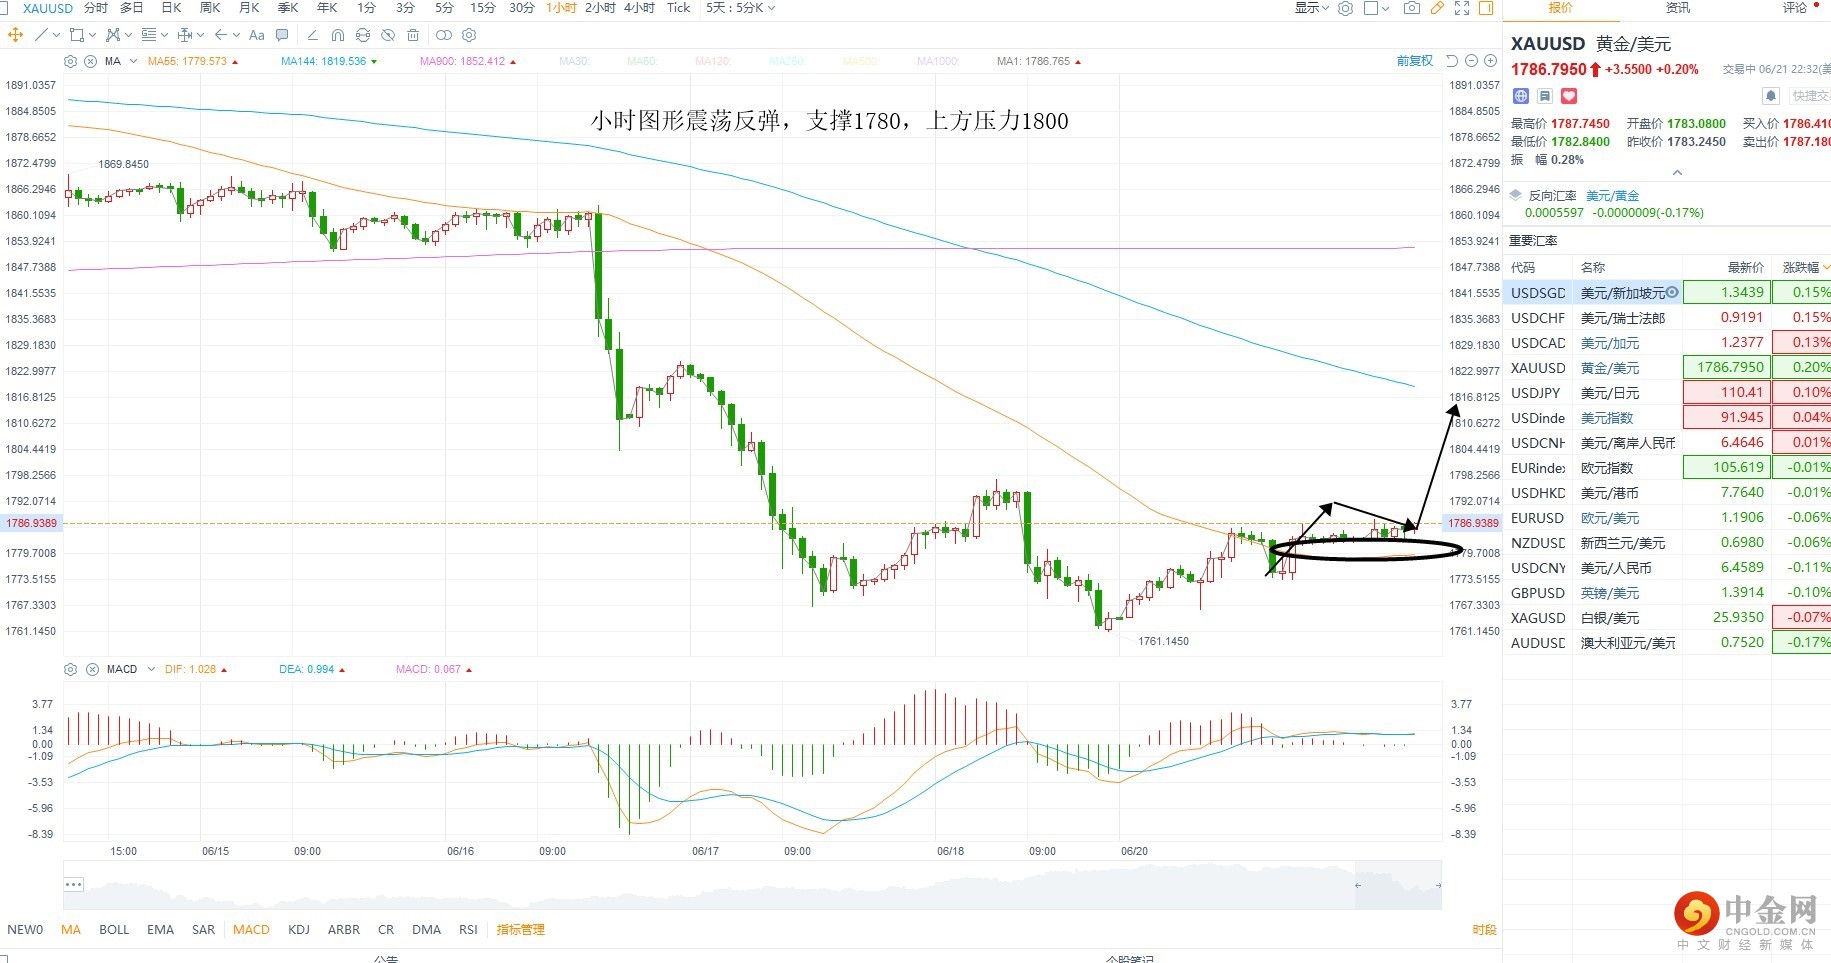Zoom in chart with plus icon
The image size is (1831, 963).
click(x=1490, y=61)
